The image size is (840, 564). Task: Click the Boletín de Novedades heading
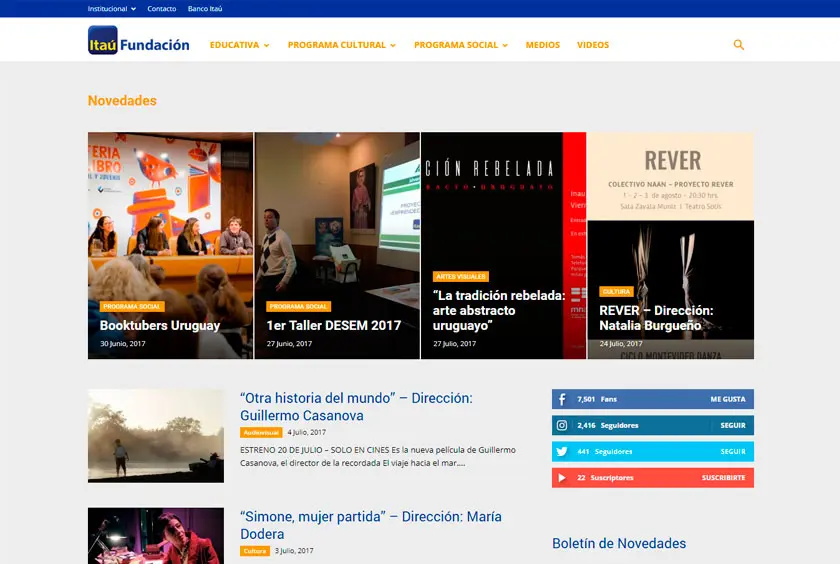pyautogui.click(x=619, y=543)
